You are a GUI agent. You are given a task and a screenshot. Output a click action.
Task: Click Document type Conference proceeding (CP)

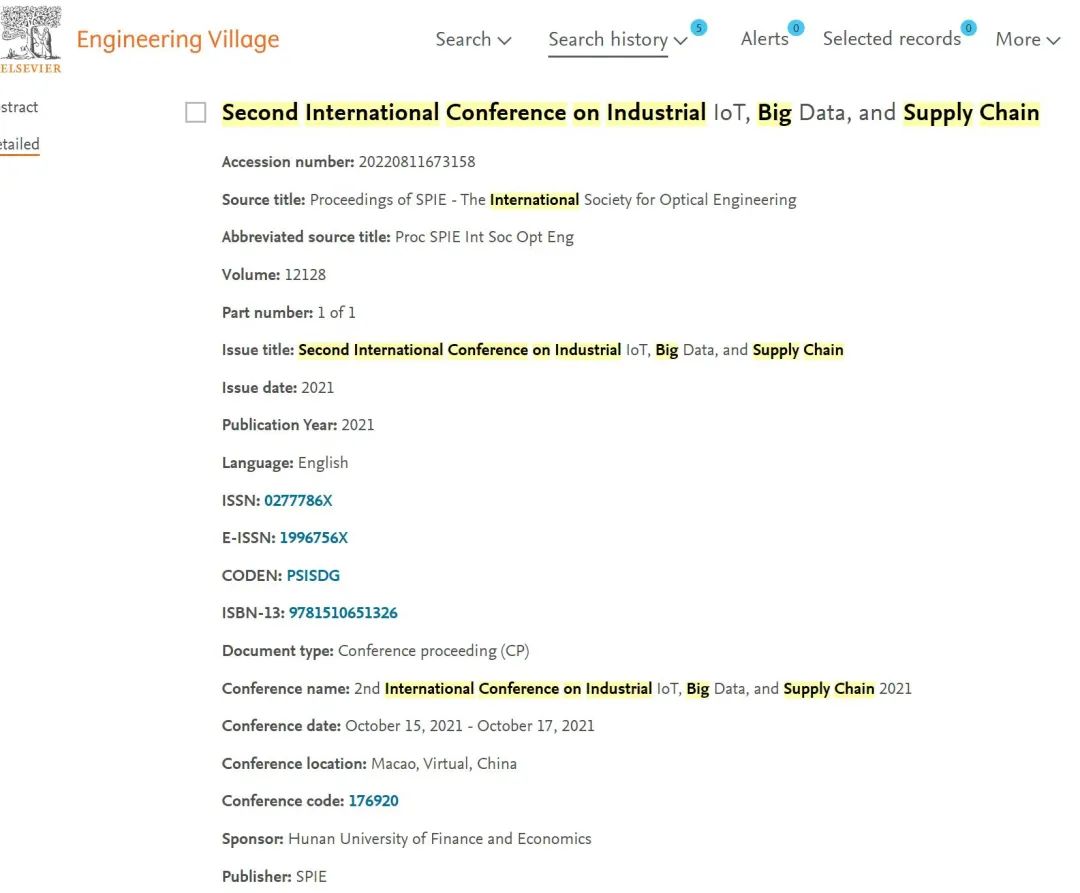click(433, 651)
